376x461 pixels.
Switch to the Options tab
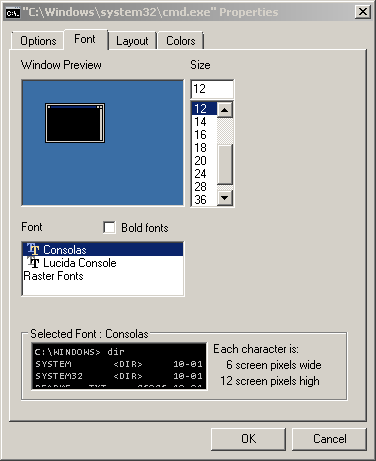click(38, 41)
